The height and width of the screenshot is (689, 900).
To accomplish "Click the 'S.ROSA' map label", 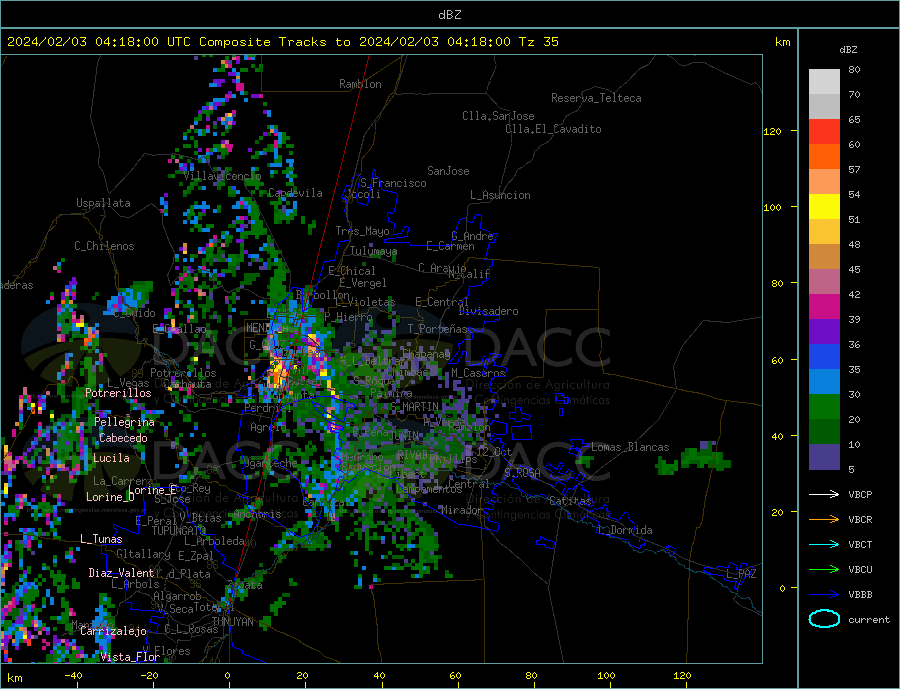I will (522, 473).
